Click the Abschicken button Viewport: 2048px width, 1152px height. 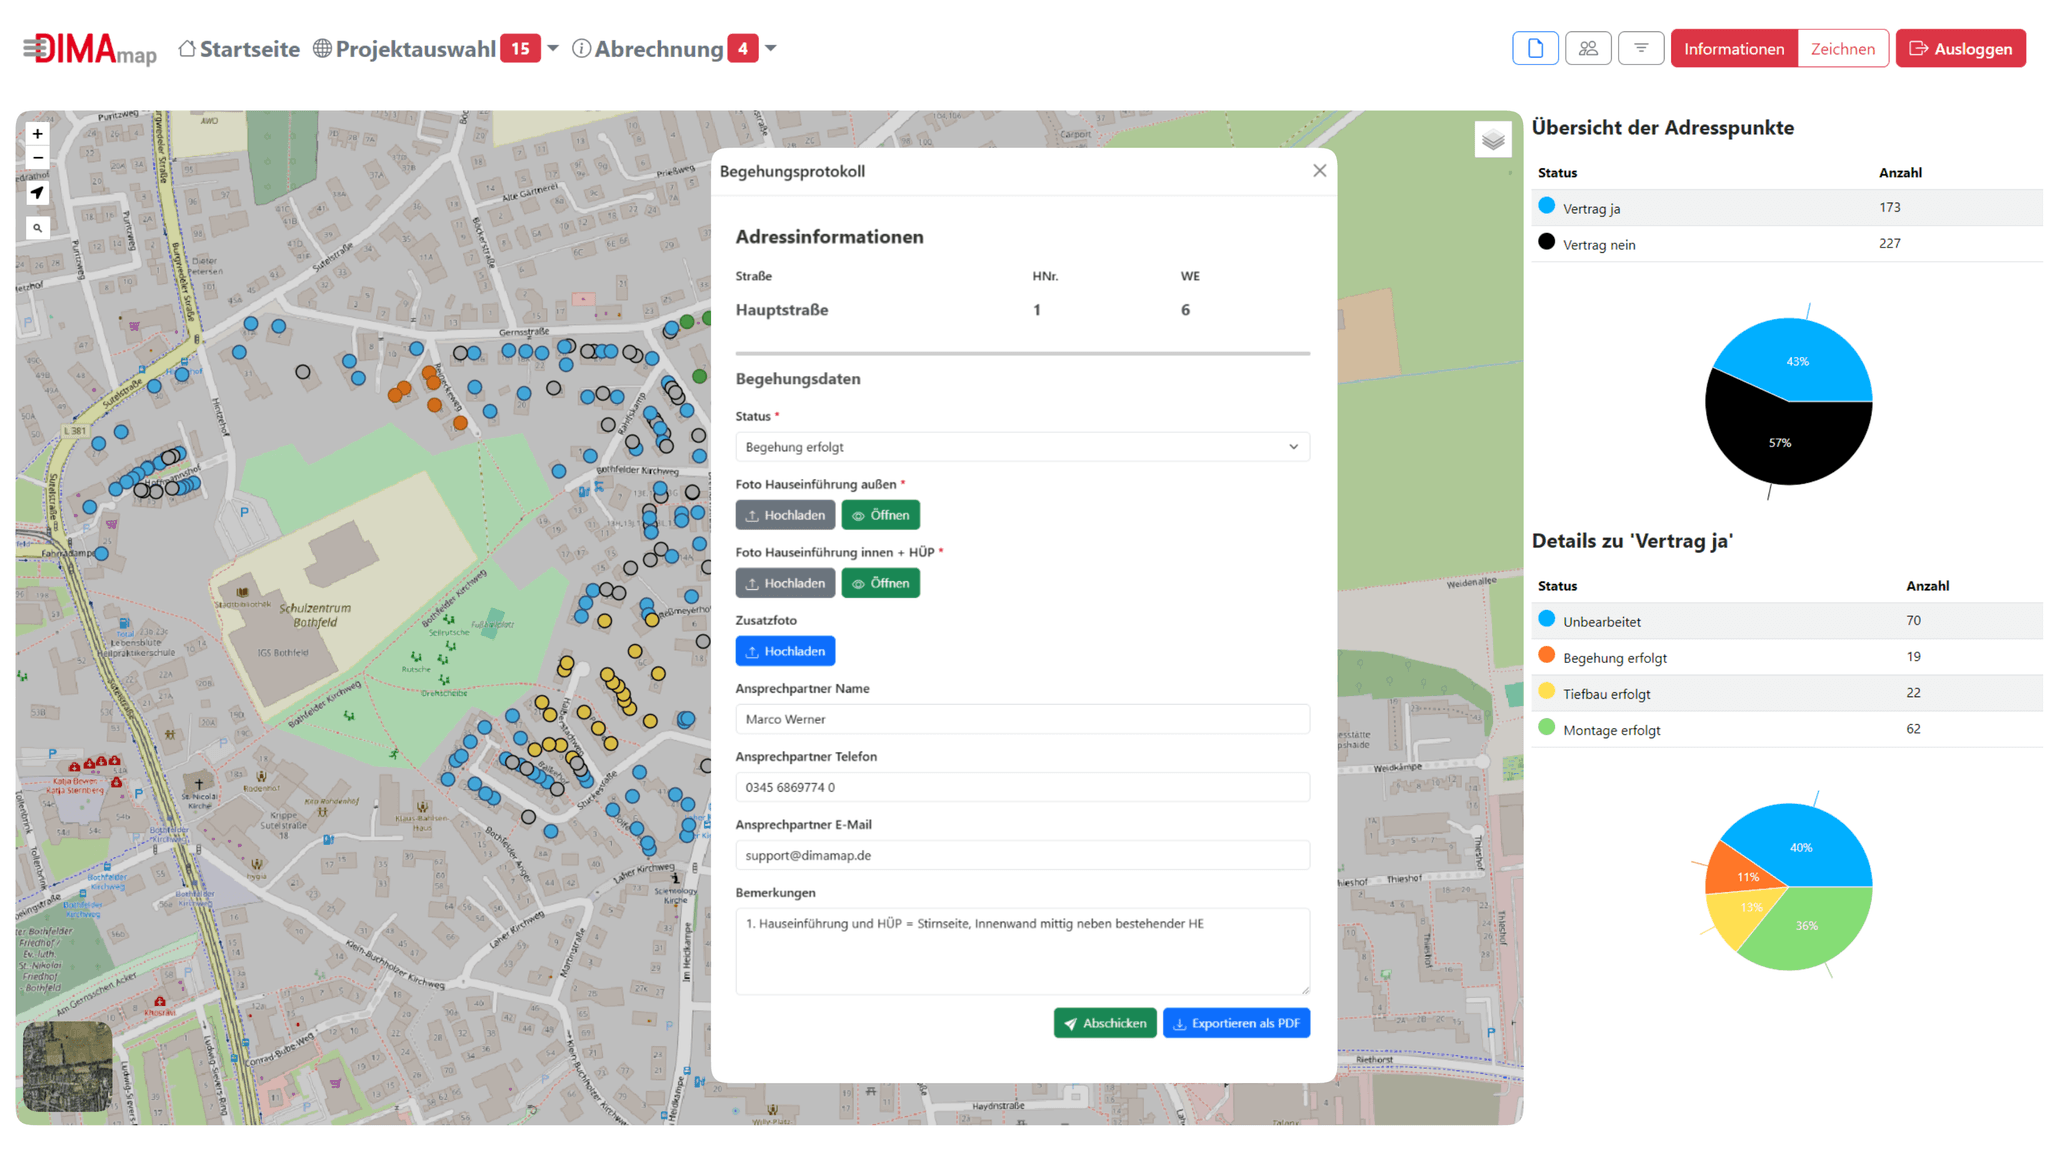click(1105, 1023)
